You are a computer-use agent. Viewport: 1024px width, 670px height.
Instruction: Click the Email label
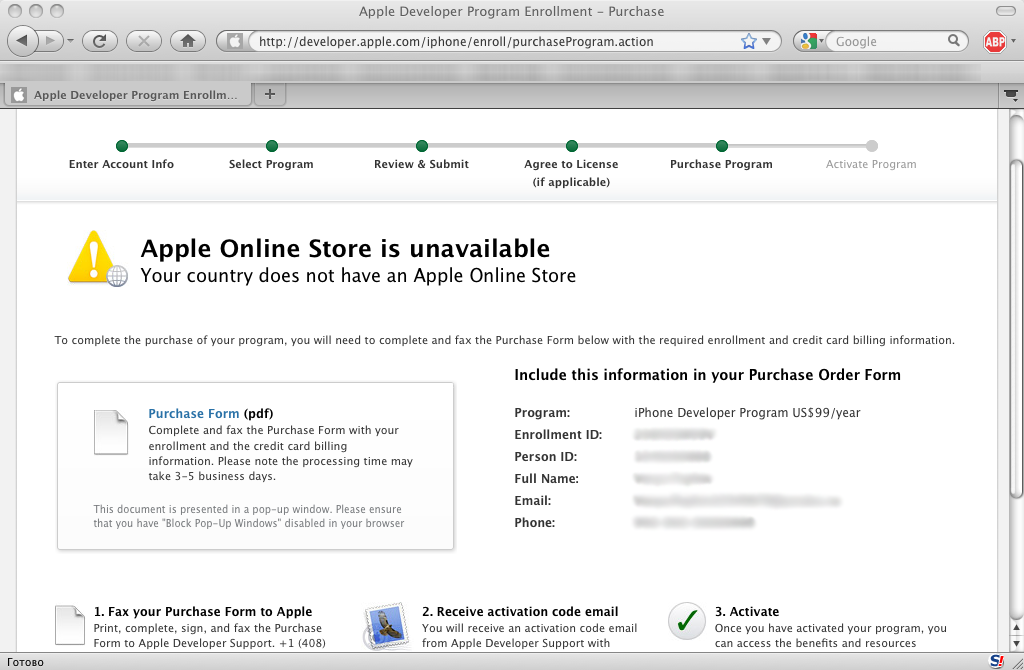pyautogui.click(x=532, y=500)
